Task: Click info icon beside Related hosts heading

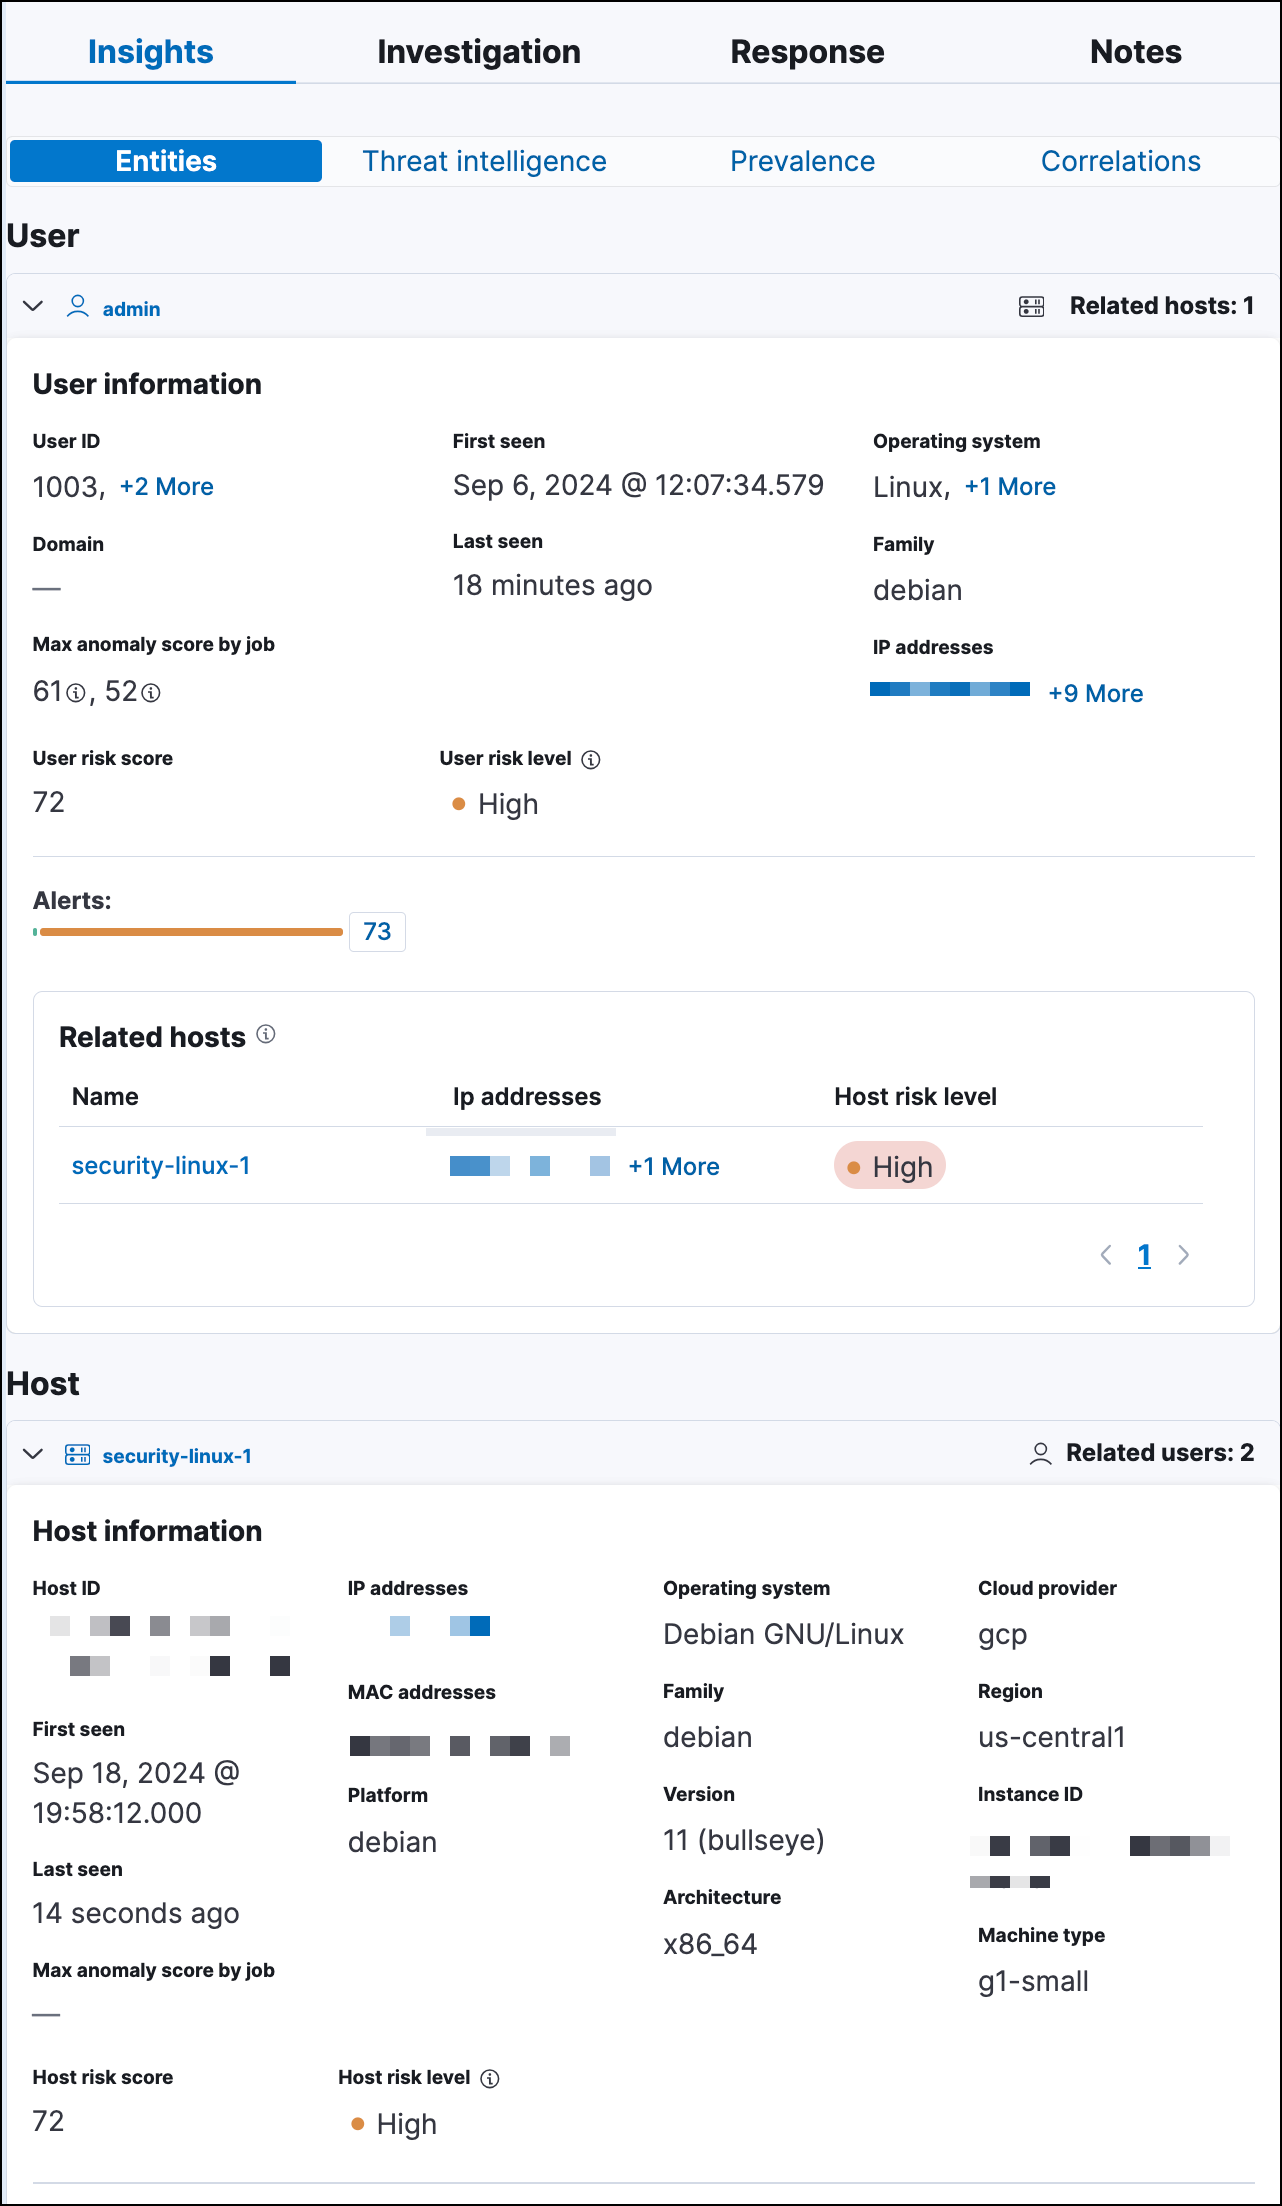Action: point(266,1034)
